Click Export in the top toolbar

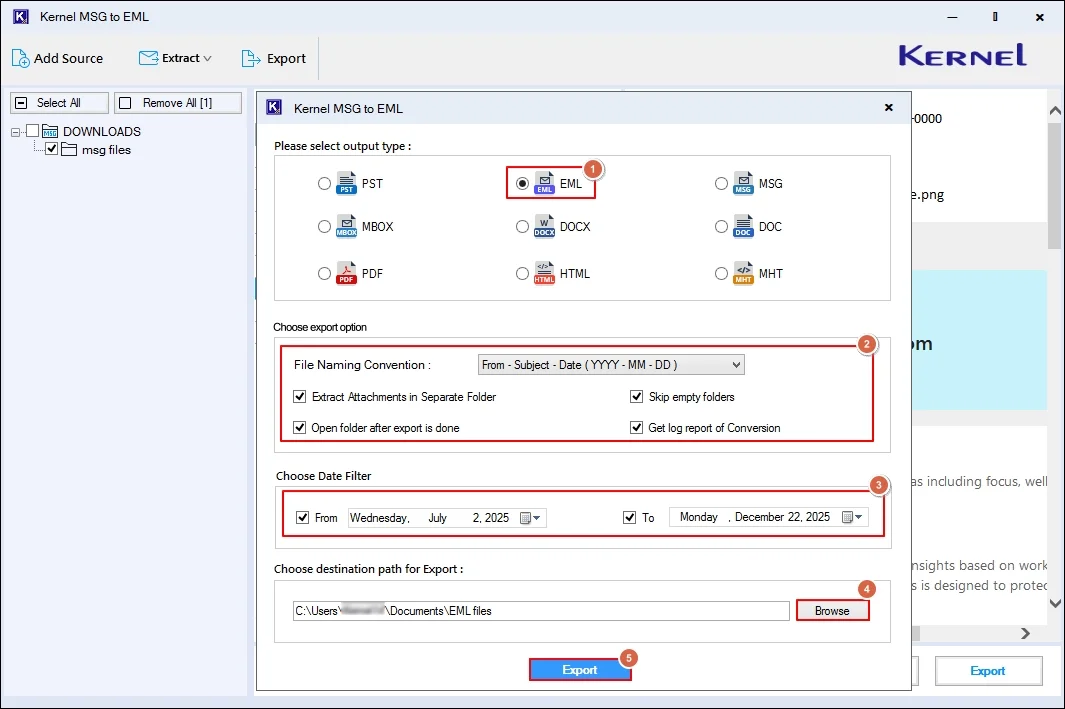click(x=274, y=58)
